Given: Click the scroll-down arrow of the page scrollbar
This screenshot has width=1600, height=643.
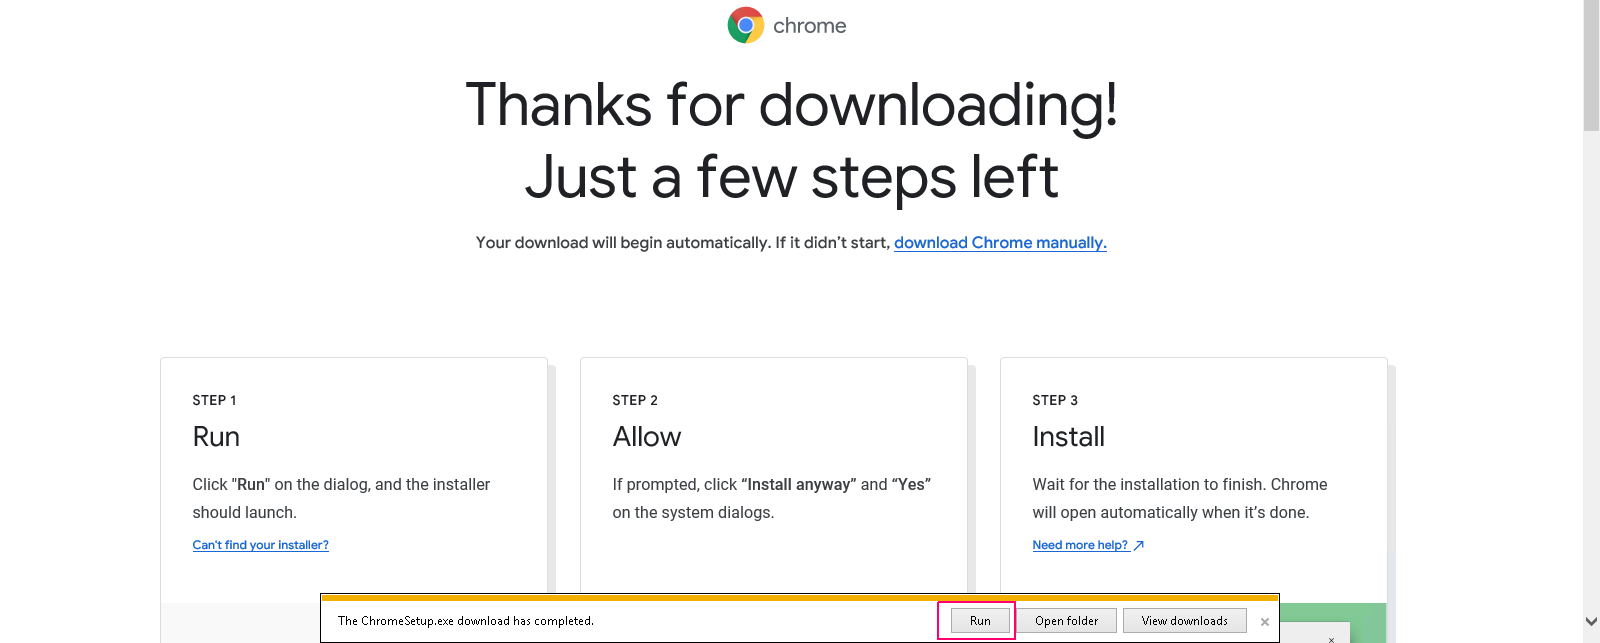Looking at the screenshot, I should tap(1591, 622).
